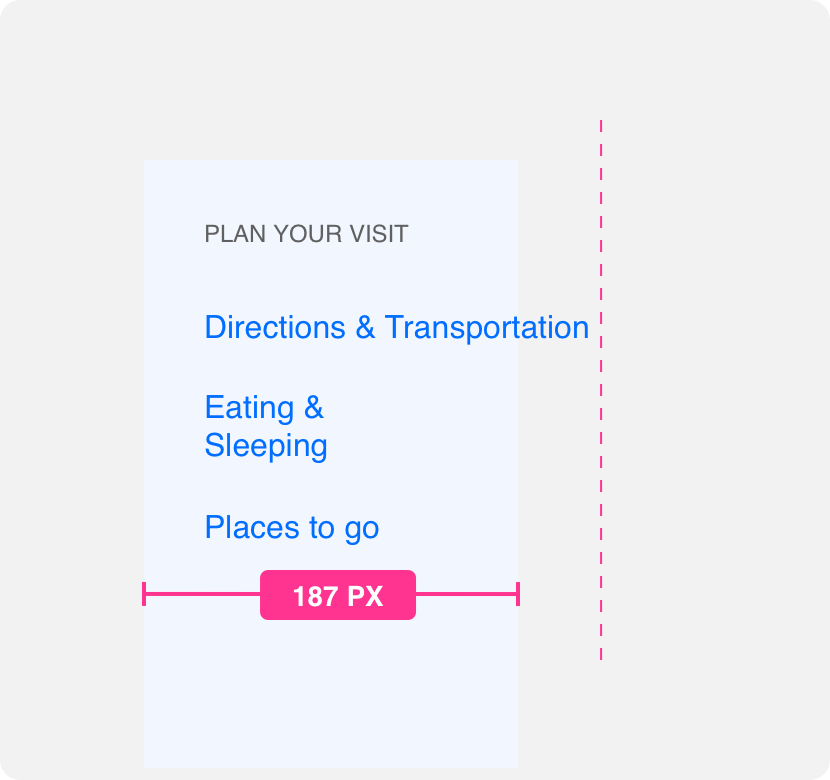Open the Directions & Transportation link

click(x=396, y=328)
